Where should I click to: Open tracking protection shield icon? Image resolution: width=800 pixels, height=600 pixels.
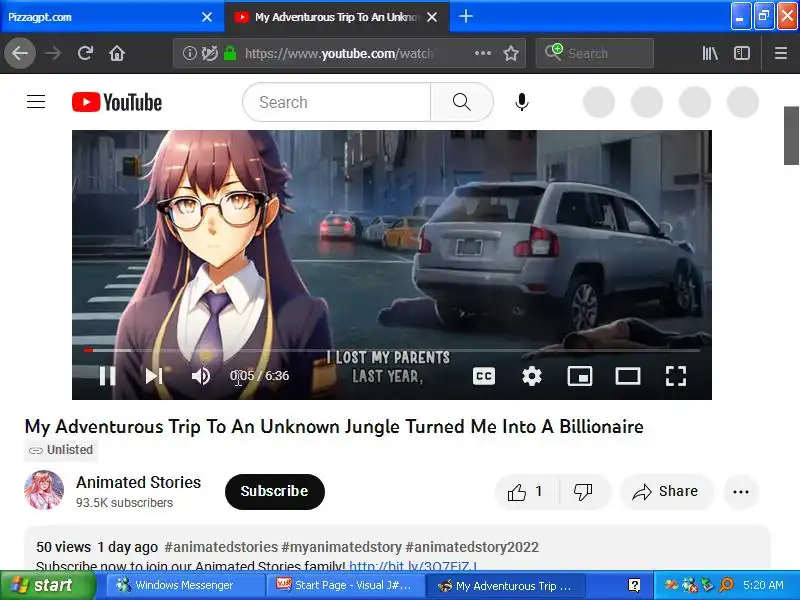point(209,53)
